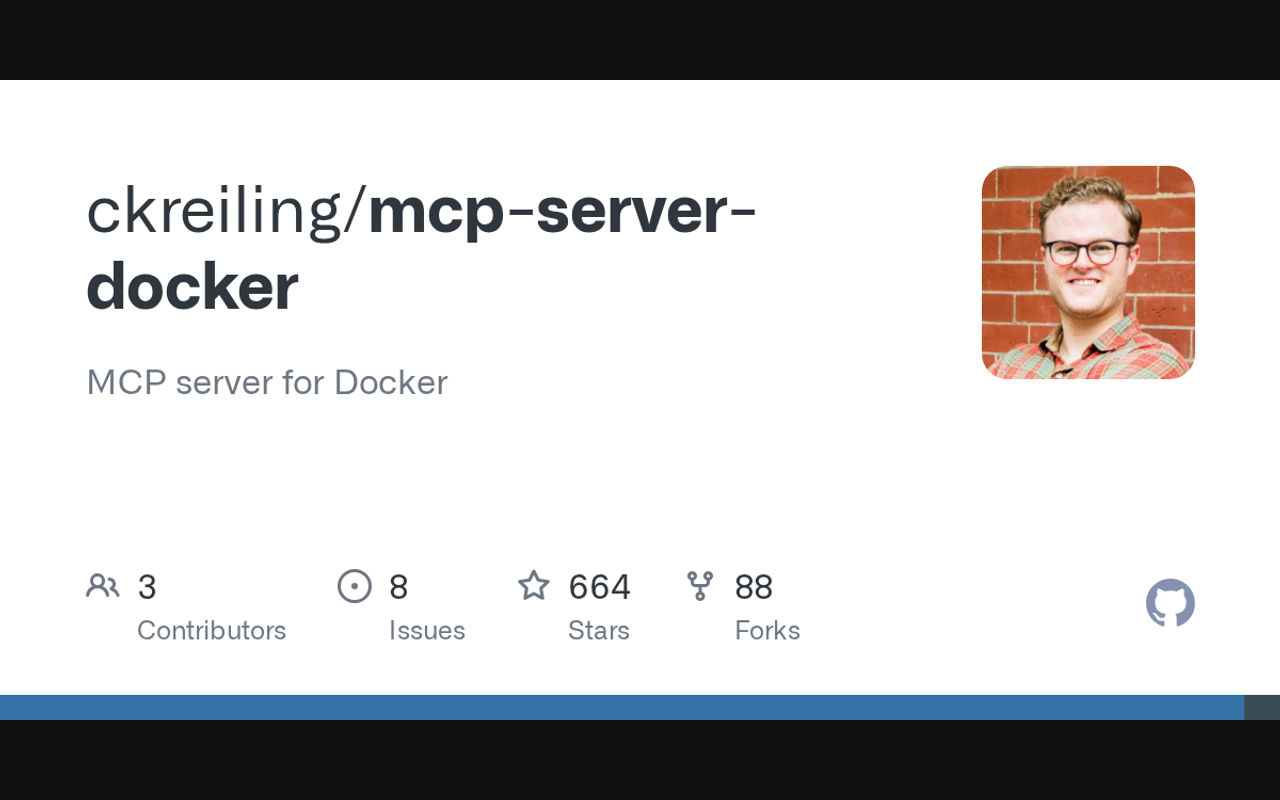Click the GitHub octocat logo

click(x=1170, y=603)
